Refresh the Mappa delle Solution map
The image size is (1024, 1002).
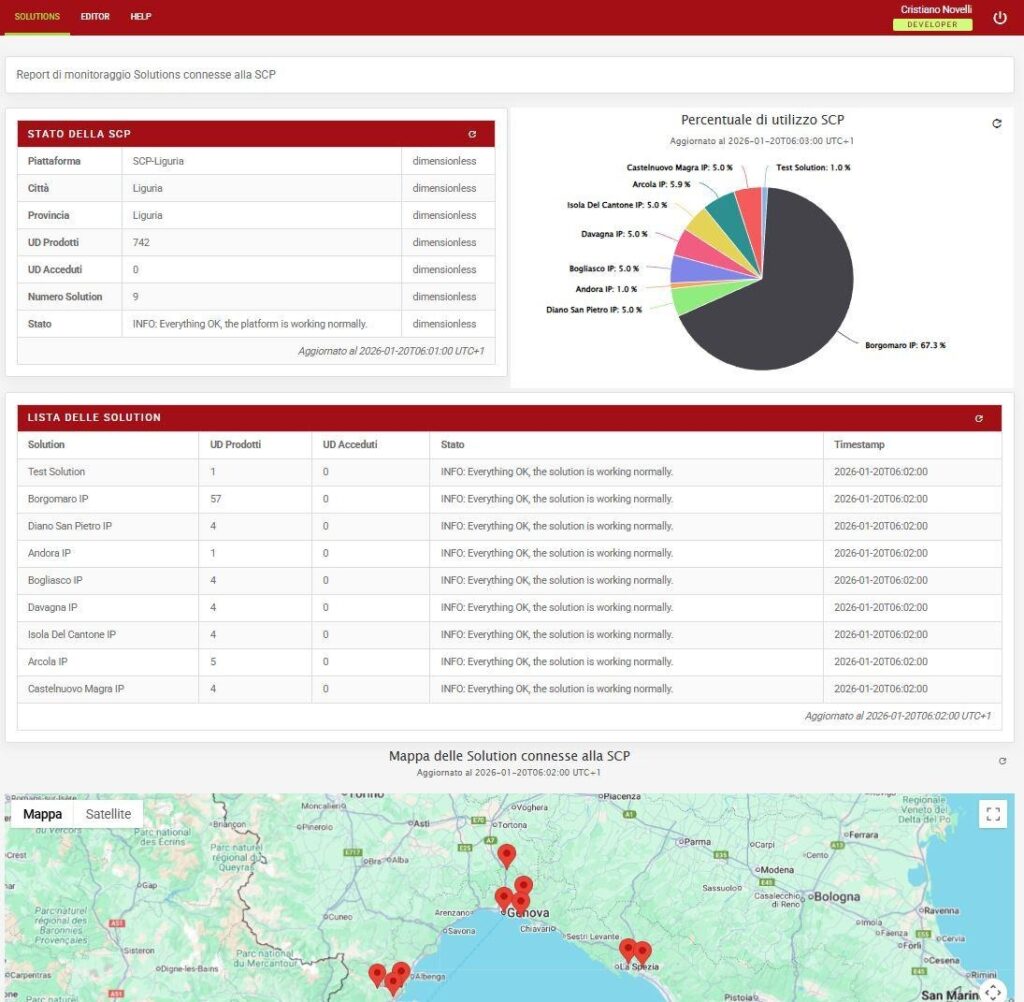tap(1002, 761)
